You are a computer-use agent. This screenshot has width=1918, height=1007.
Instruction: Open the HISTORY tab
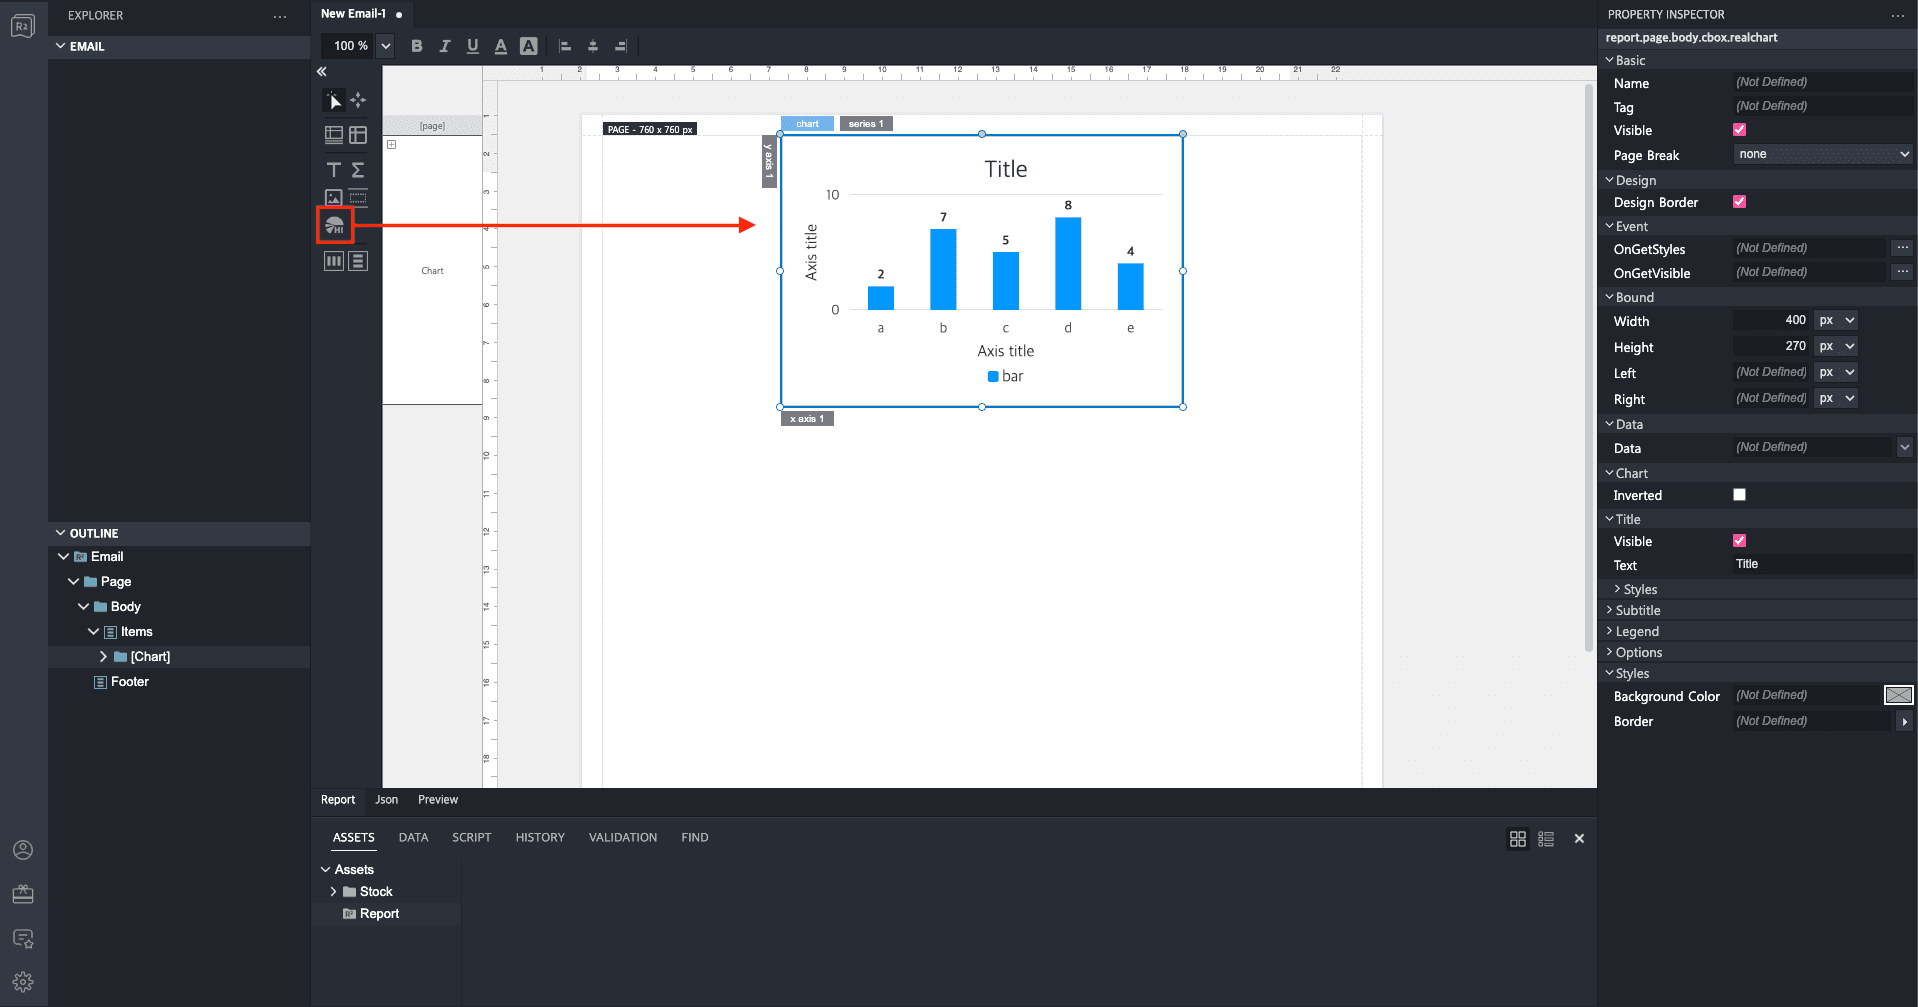tap(540, 838)
